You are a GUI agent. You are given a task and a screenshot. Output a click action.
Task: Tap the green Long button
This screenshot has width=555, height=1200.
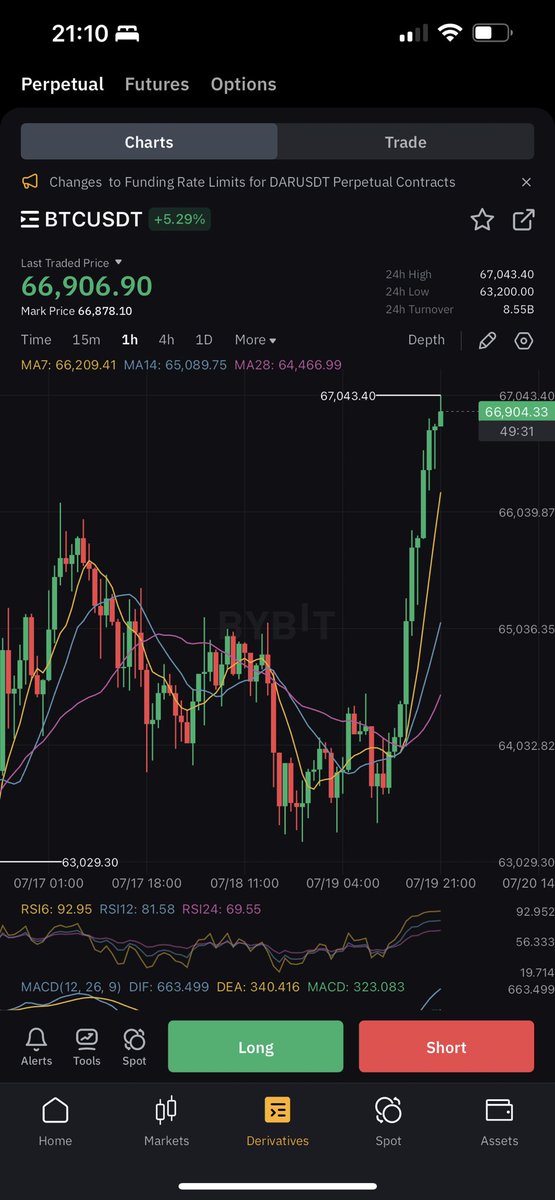click(x=255, y=1047)
